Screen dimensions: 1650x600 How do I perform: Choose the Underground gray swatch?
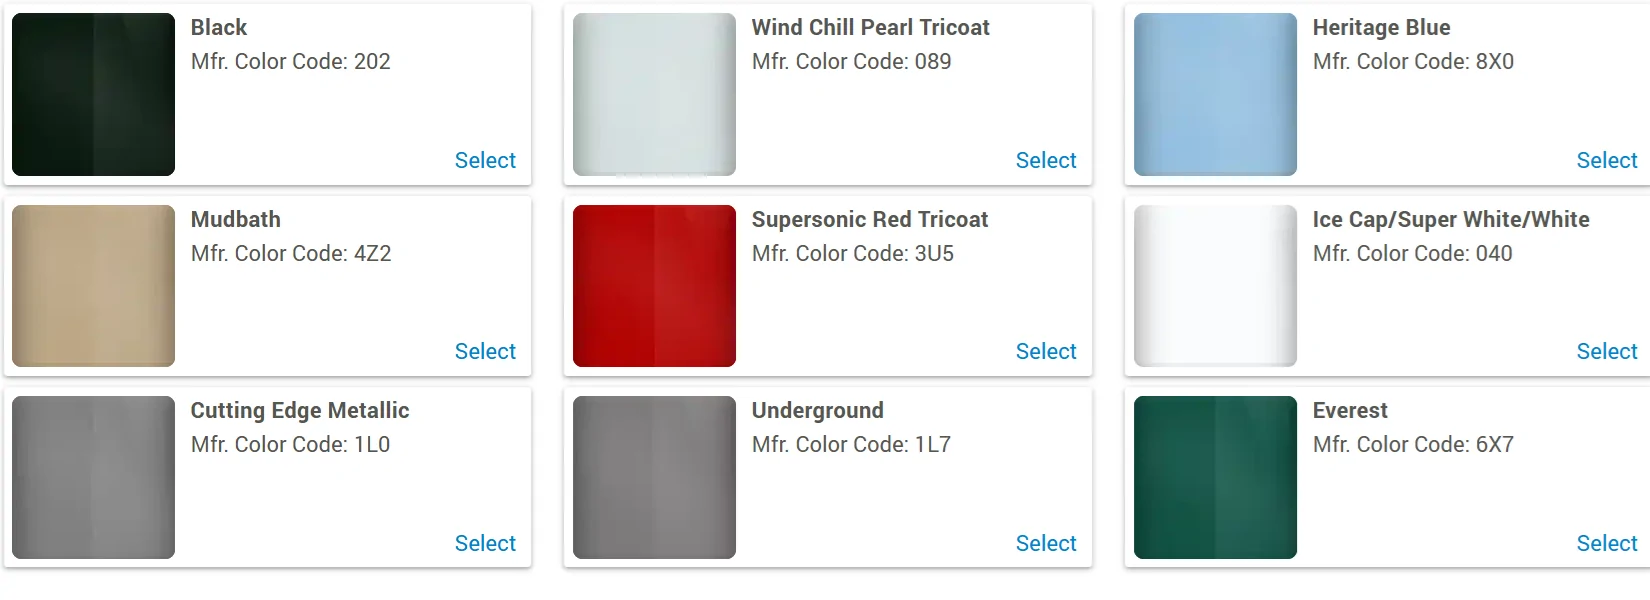[654, 477]
